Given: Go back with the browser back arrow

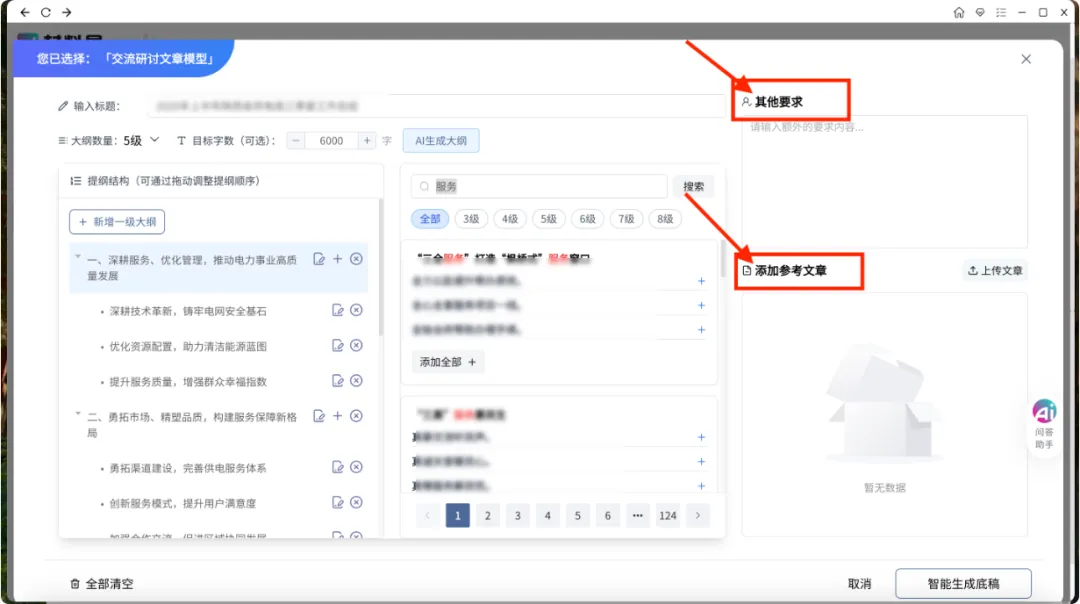Looking at the screenshot, I should click(25, 12).
